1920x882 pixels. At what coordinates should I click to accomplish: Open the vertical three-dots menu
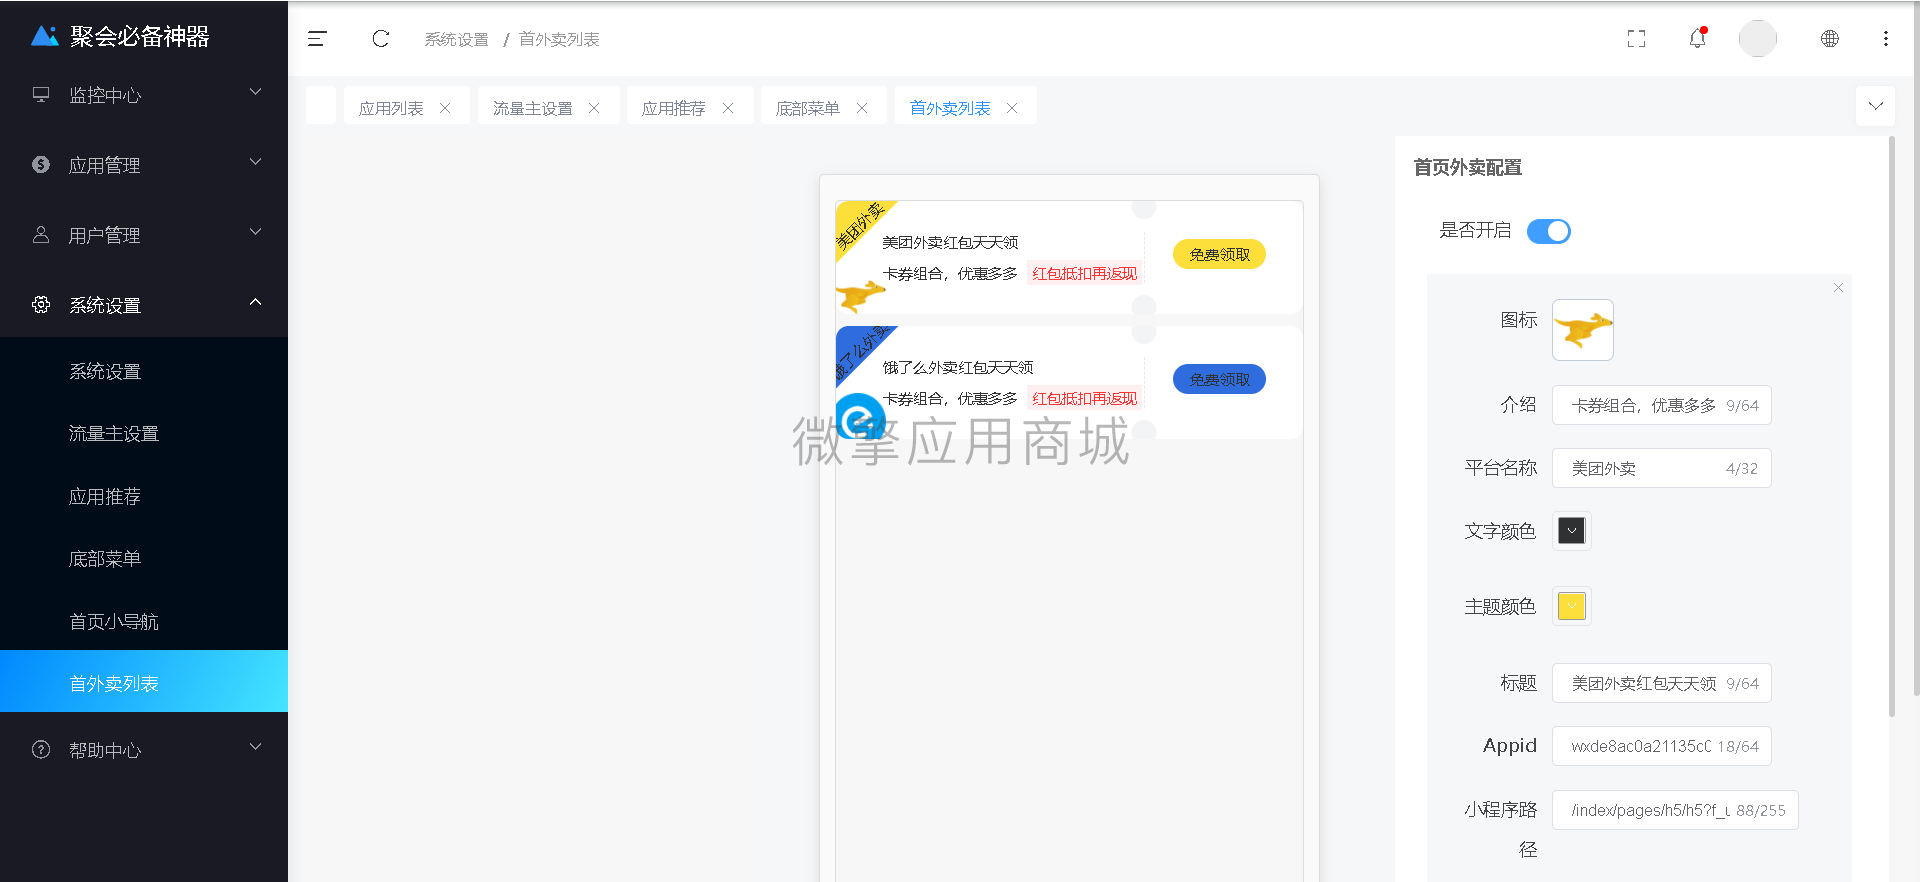(1885, 39)
